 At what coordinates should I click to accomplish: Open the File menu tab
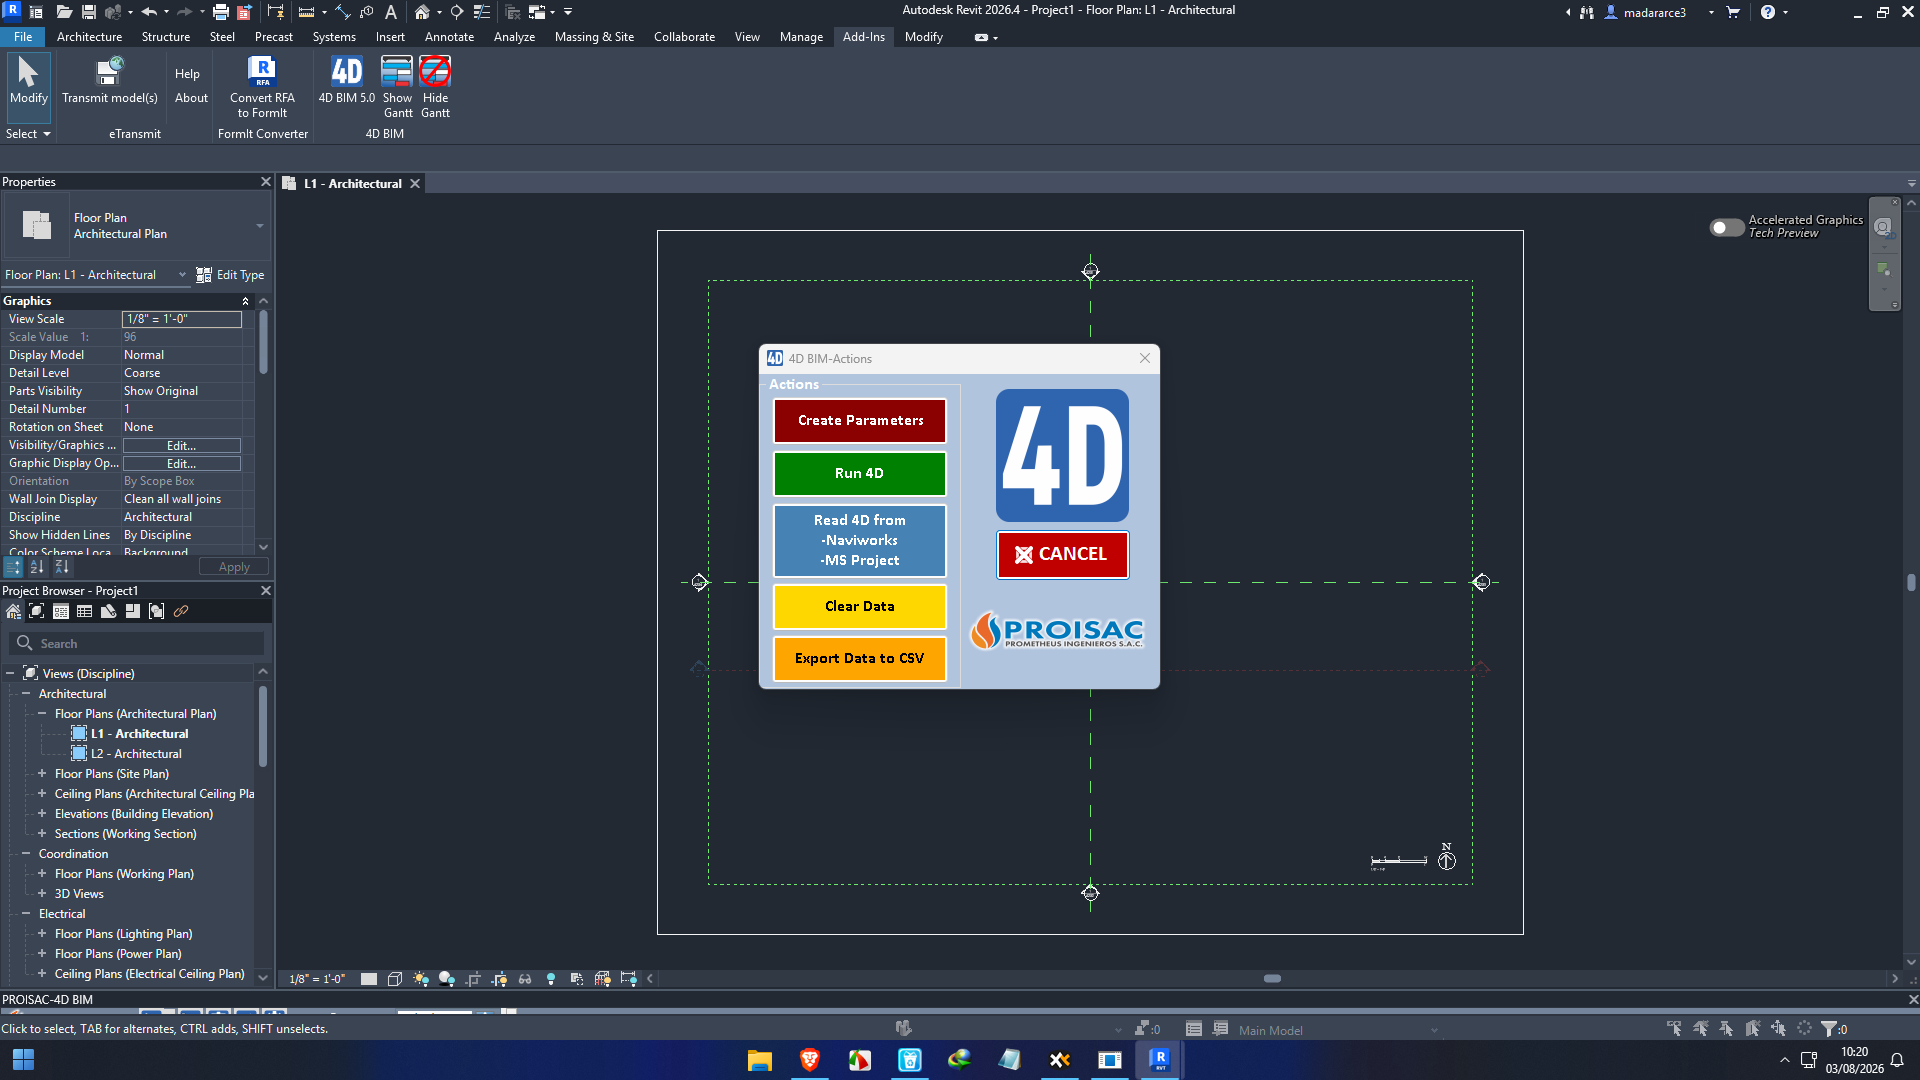point(22,37)
